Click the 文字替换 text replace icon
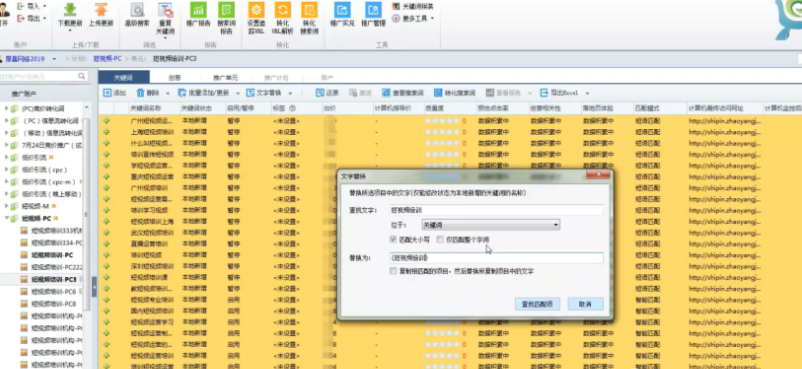Screen dimensions: 802x369 (250, 93)
